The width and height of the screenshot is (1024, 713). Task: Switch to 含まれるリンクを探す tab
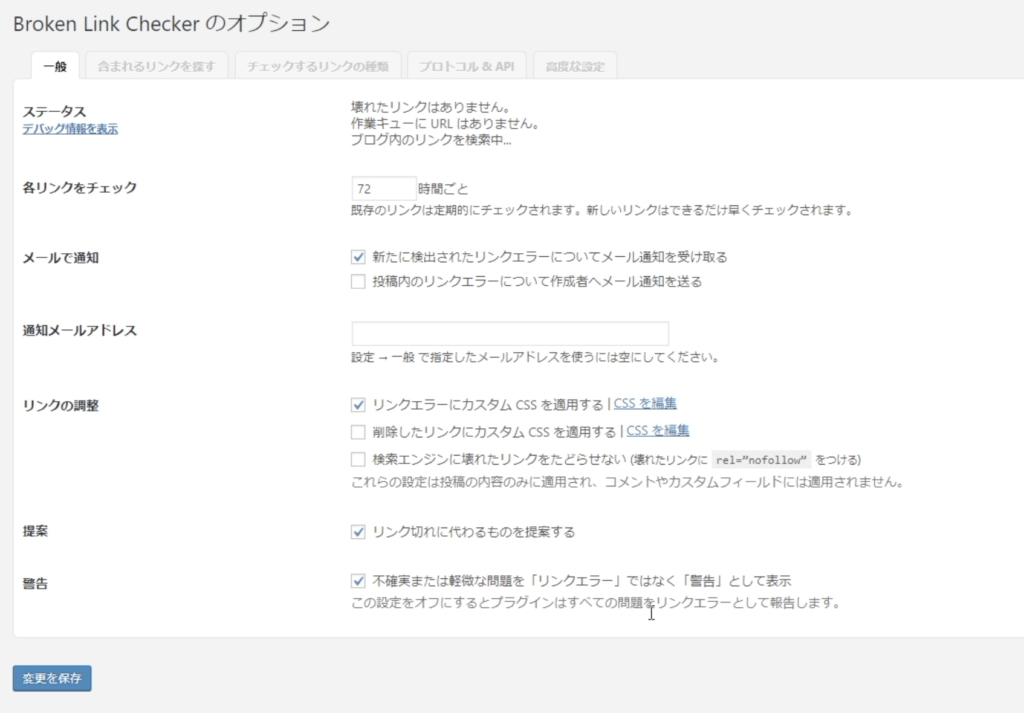pyautogui.click(x=157, y=66)
